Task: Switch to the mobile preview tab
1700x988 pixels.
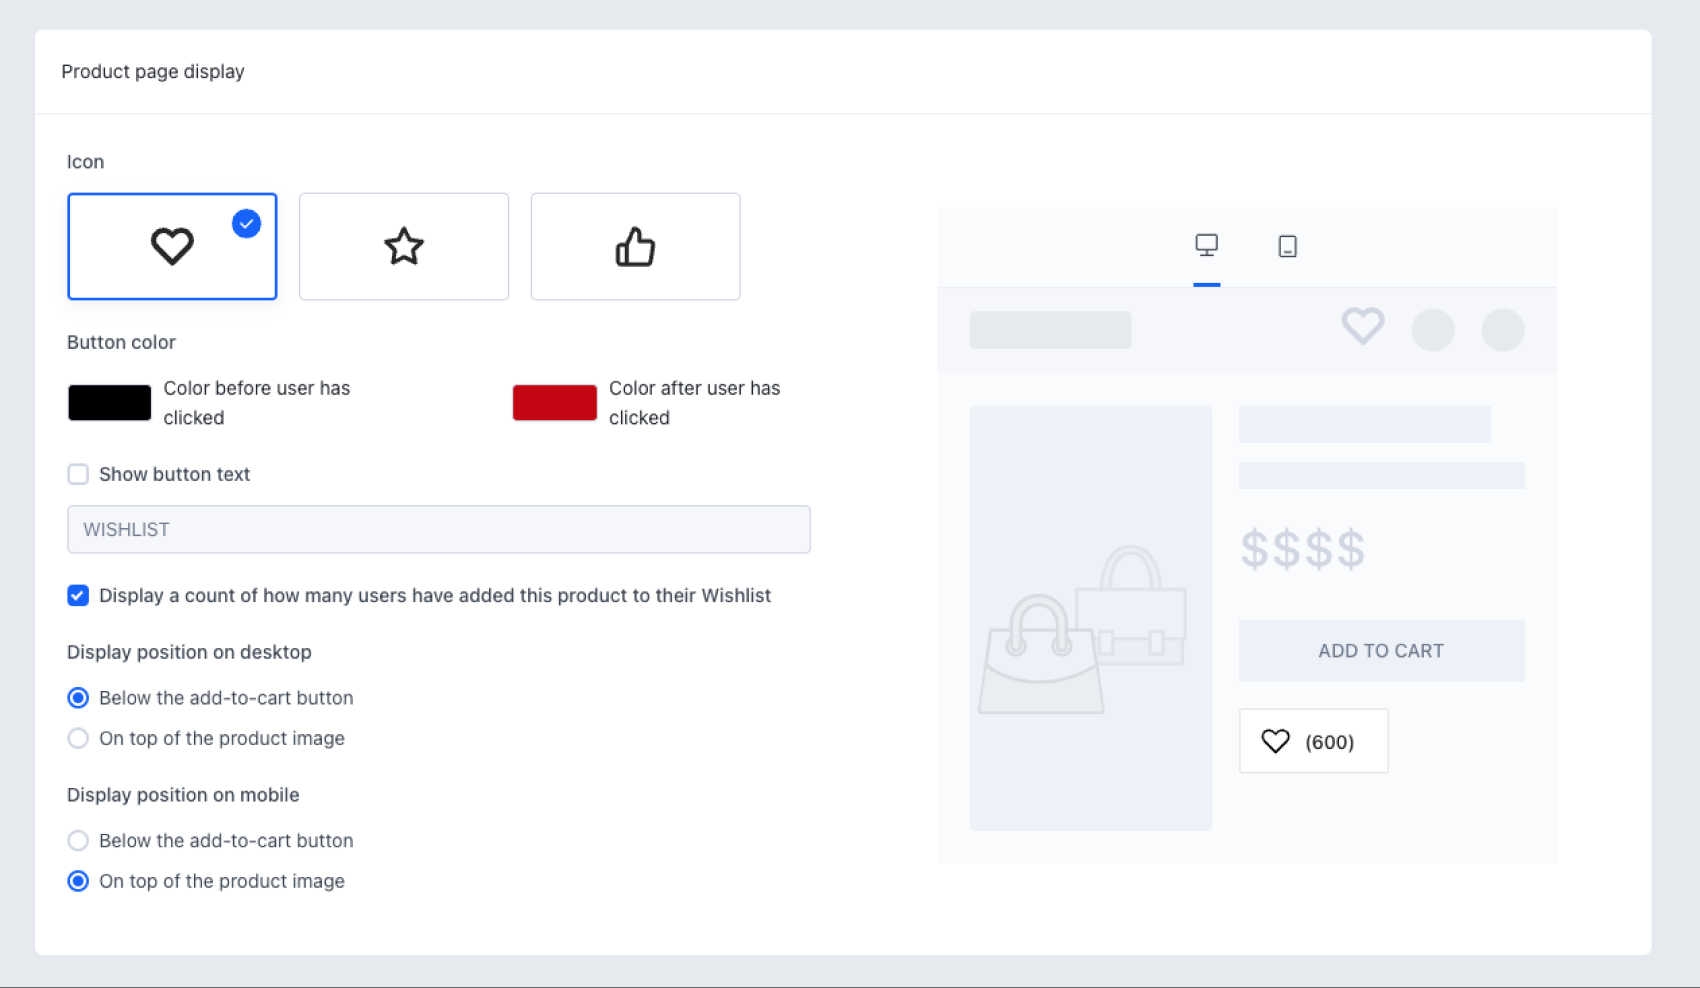Action: coord(1287,246)
